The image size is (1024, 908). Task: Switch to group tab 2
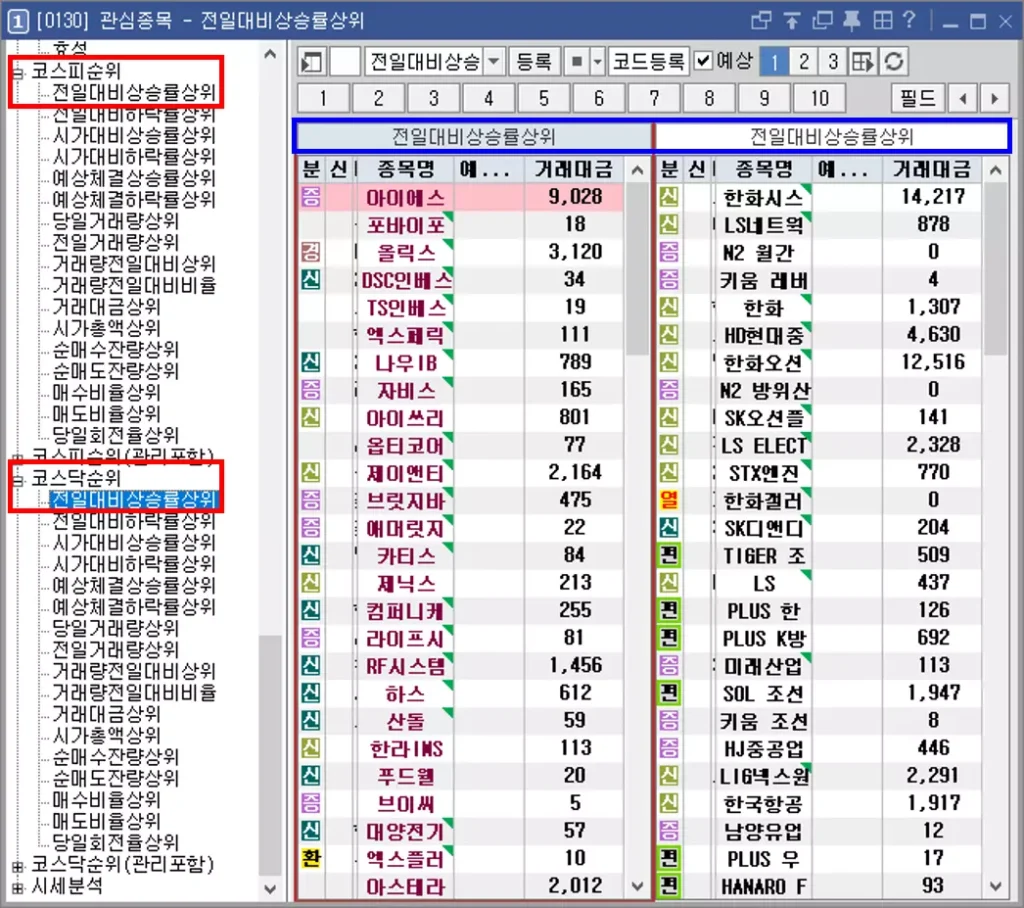pyautogui.click(x=379, y=99)
